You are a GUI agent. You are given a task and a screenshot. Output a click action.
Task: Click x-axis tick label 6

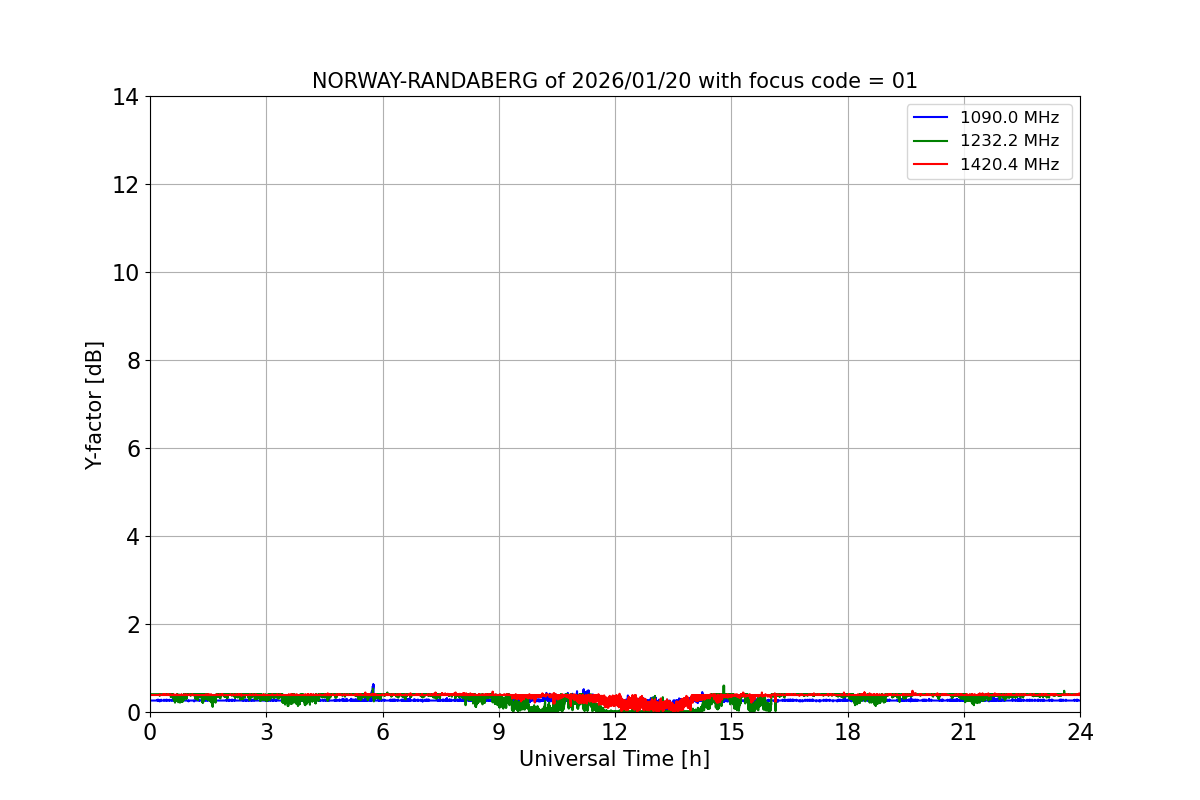[383, 732]
